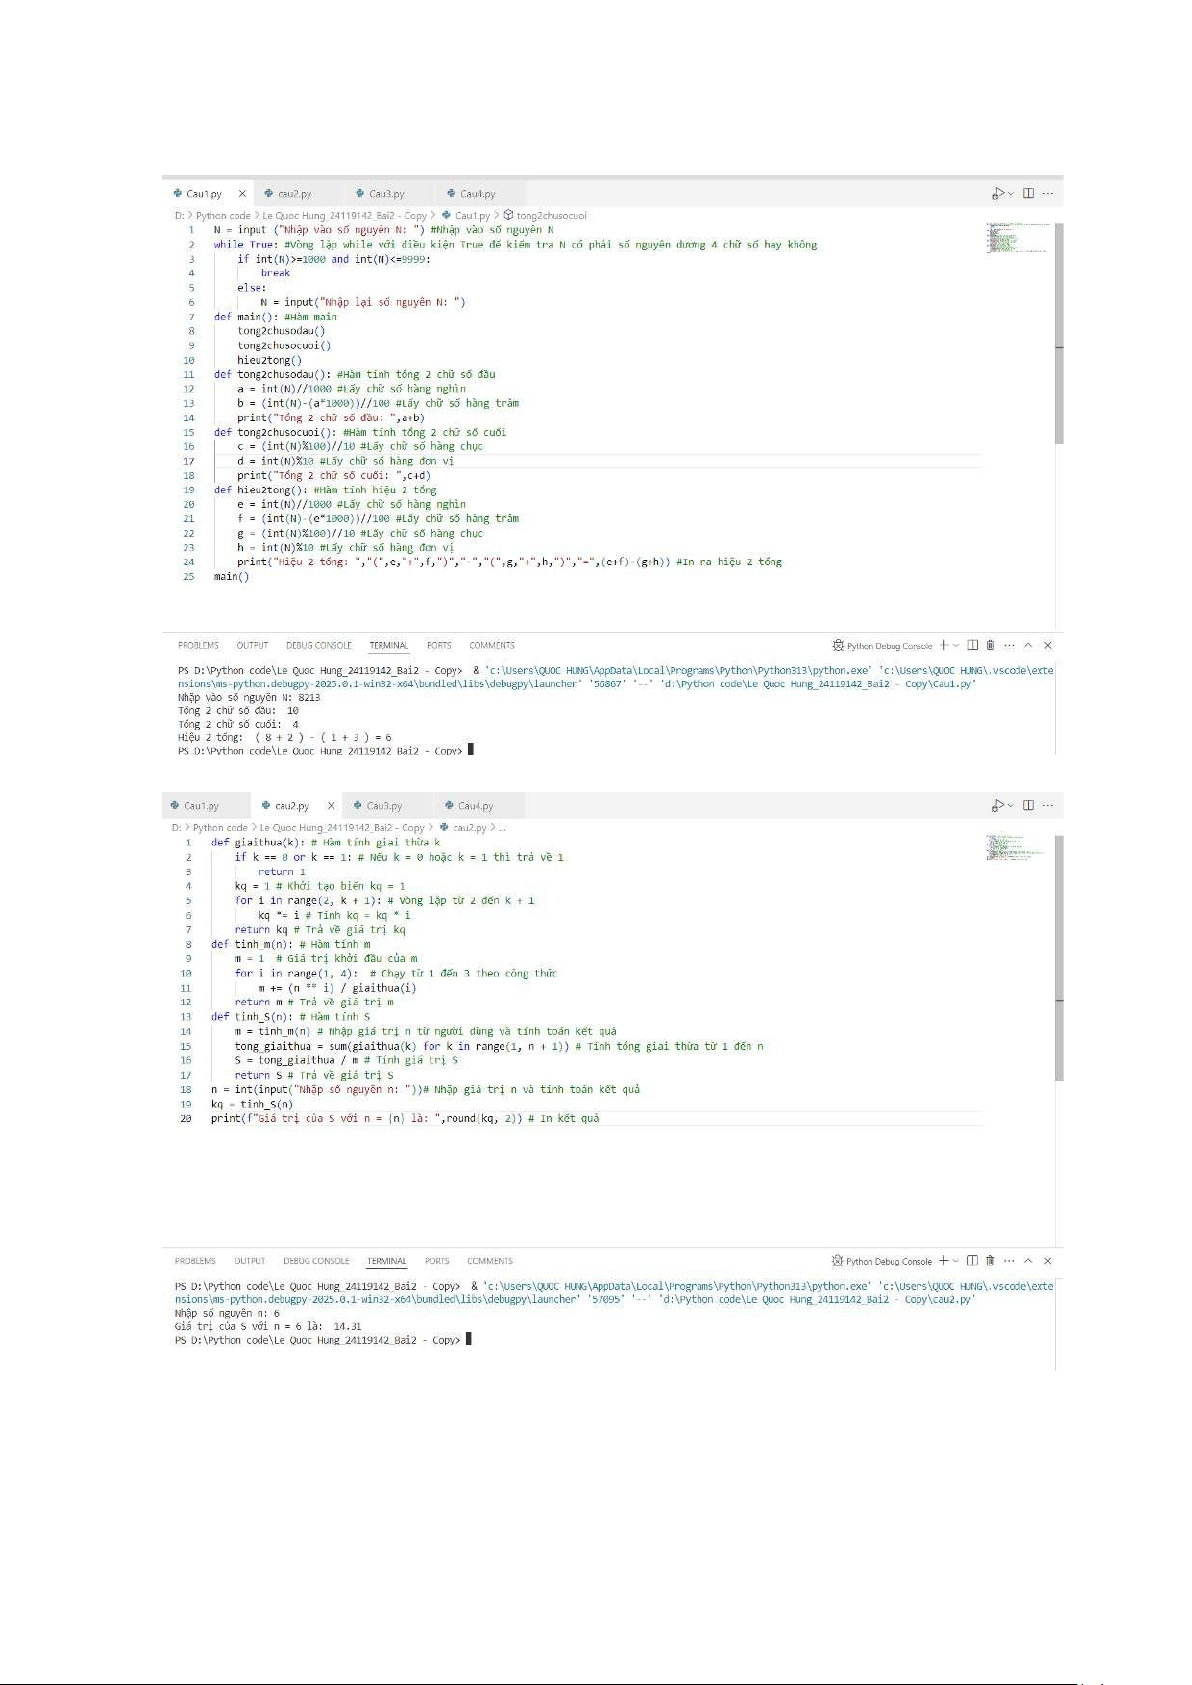The width and height of the screenshot is (1192, 1685).
Task: Run Python file icon above cau2.py code
Action: tap(998, 806)
